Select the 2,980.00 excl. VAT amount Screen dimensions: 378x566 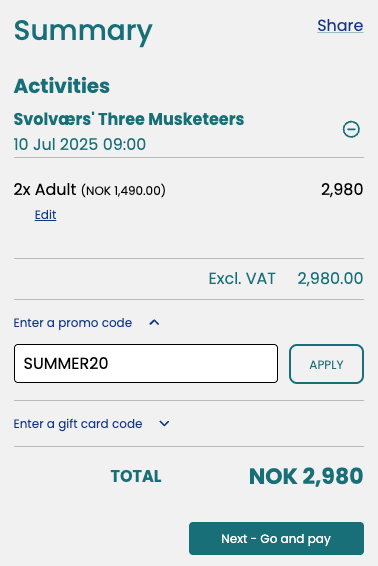click(330, 279)
